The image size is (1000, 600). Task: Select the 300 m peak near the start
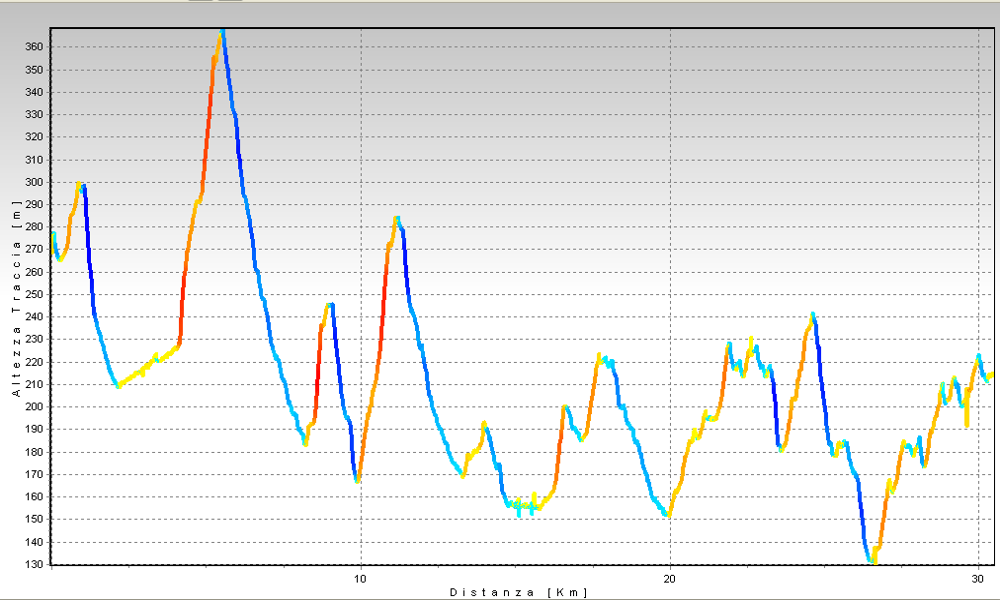80,184
